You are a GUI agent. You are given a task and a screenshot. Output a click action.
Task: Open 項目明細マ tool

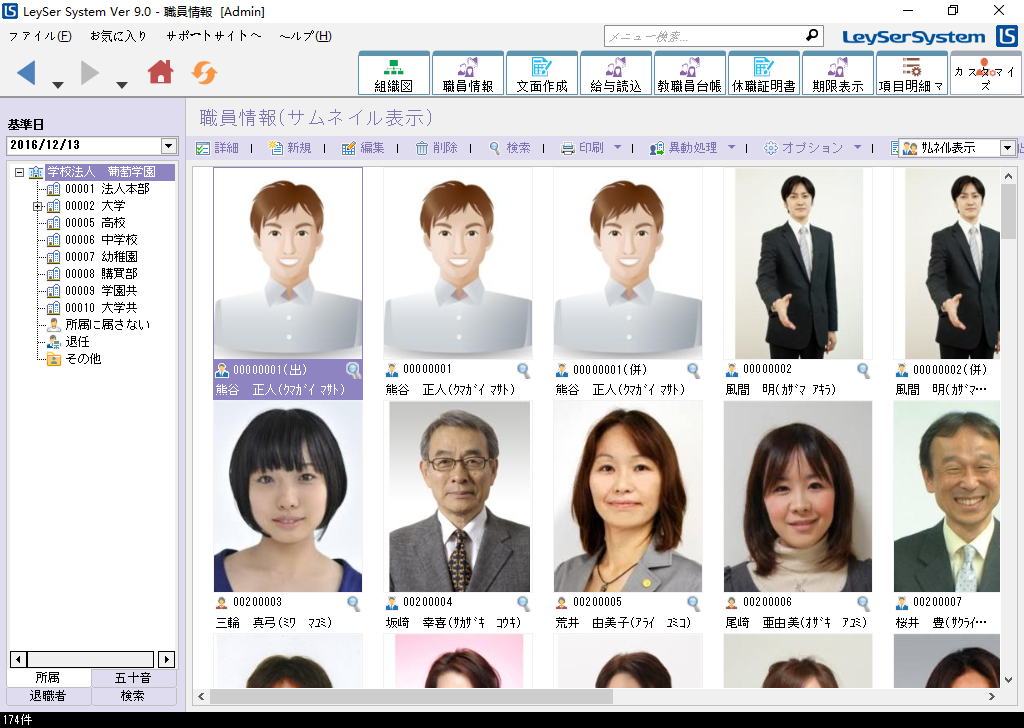(x=912, y=74)
